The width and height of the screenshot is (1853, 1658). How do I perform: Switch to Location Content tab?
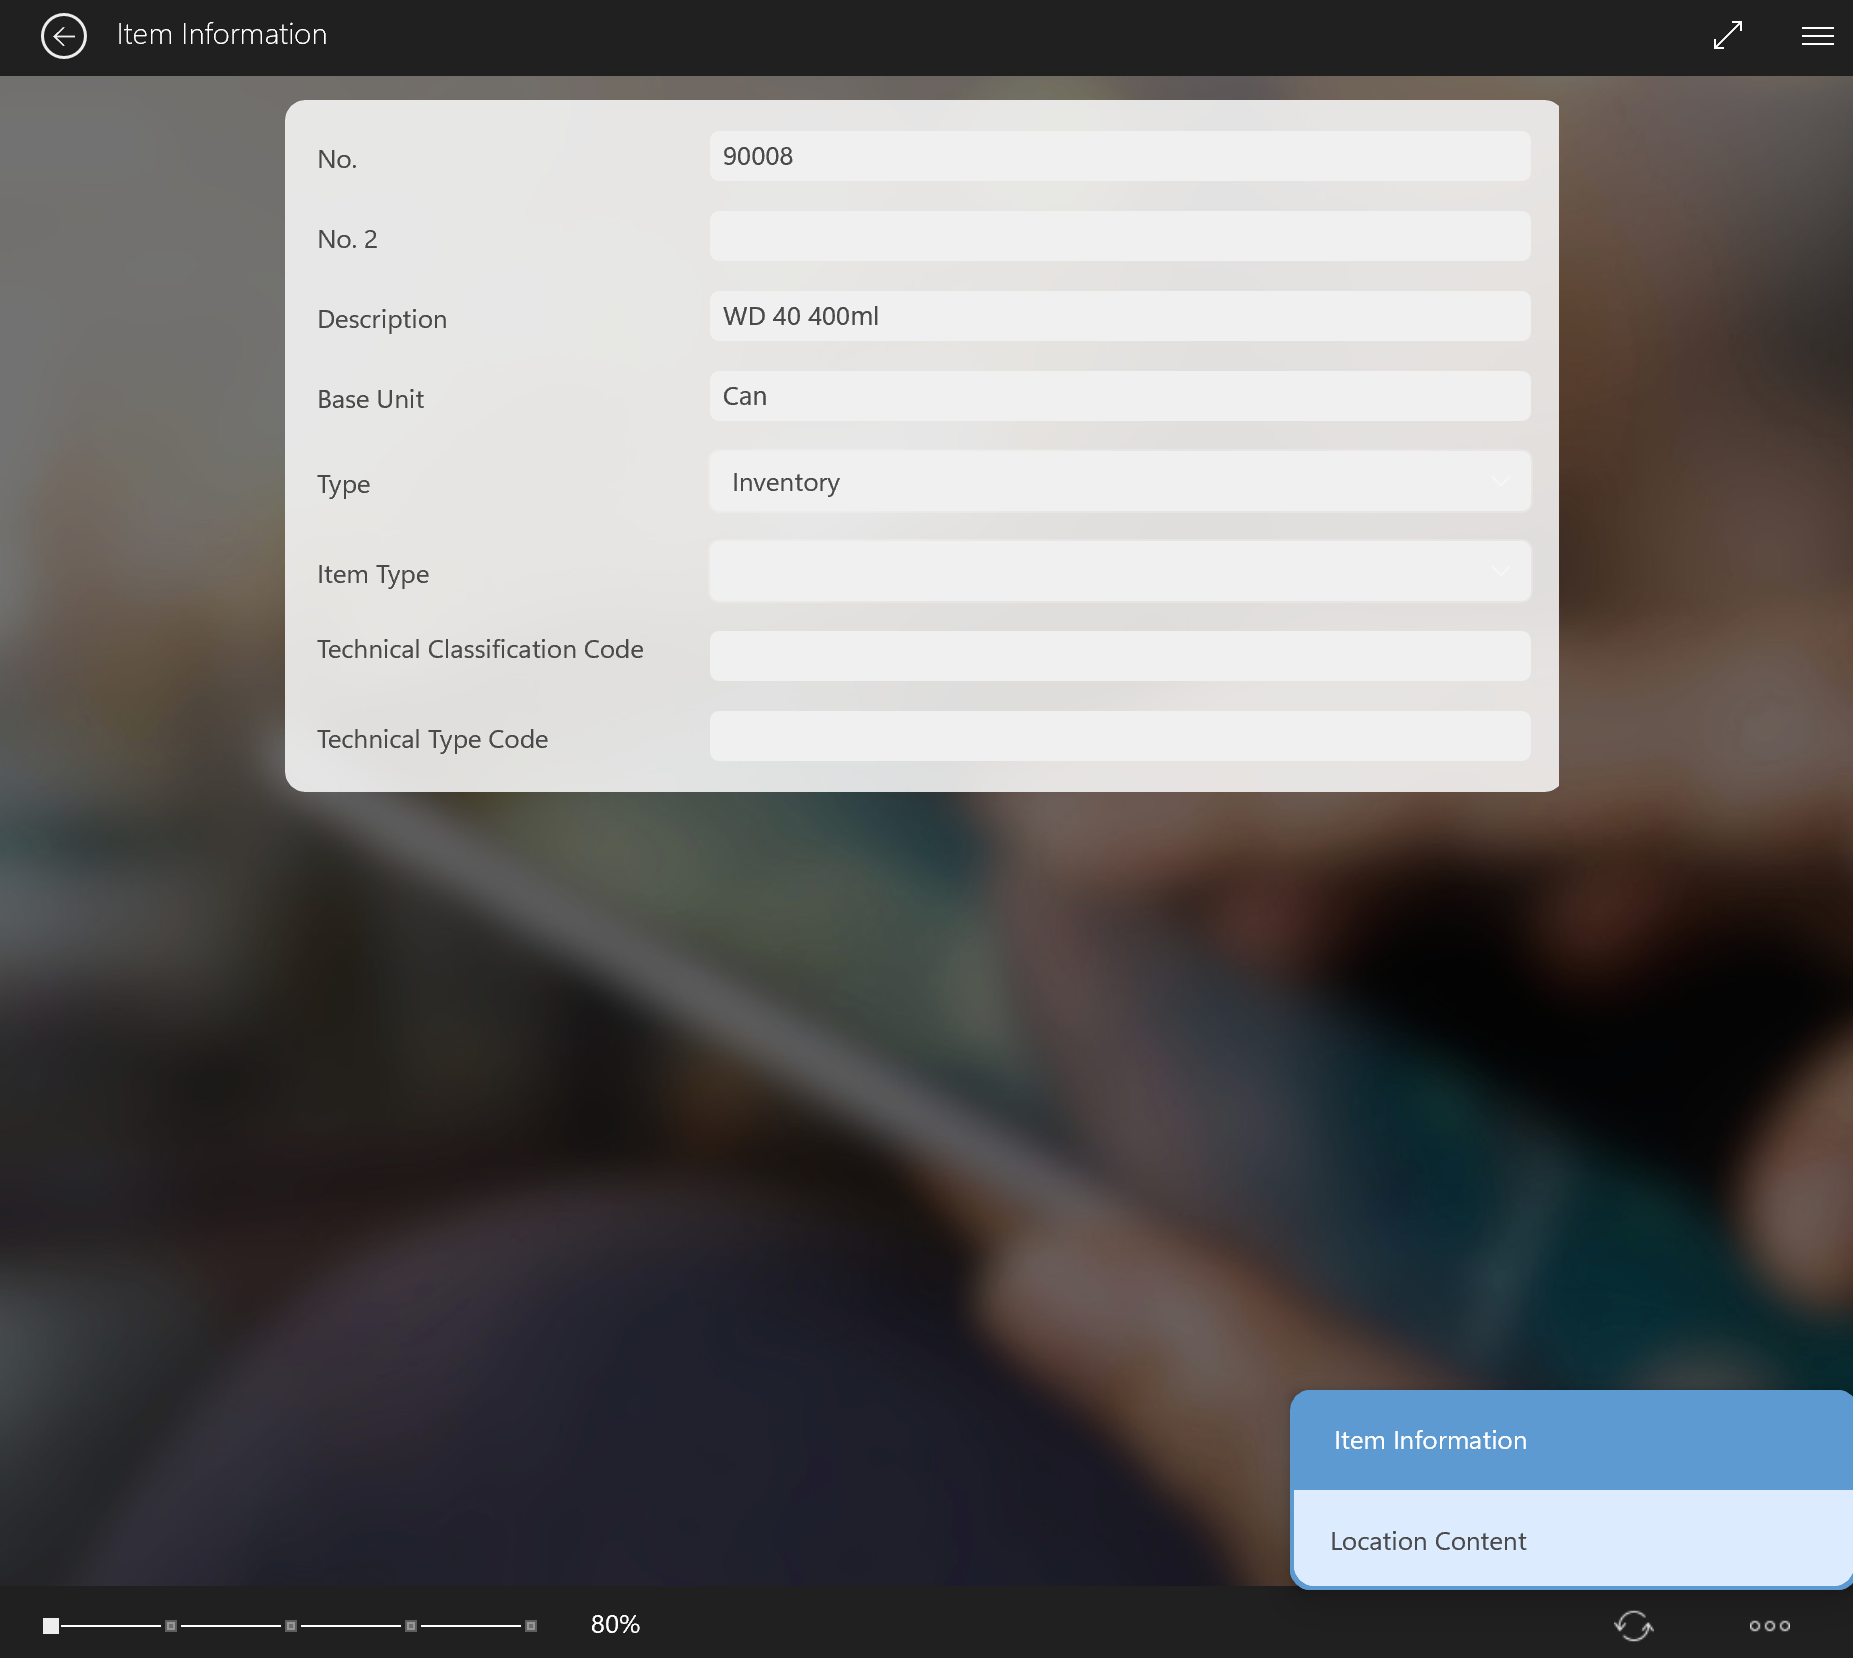[x=1572, y=1540]
